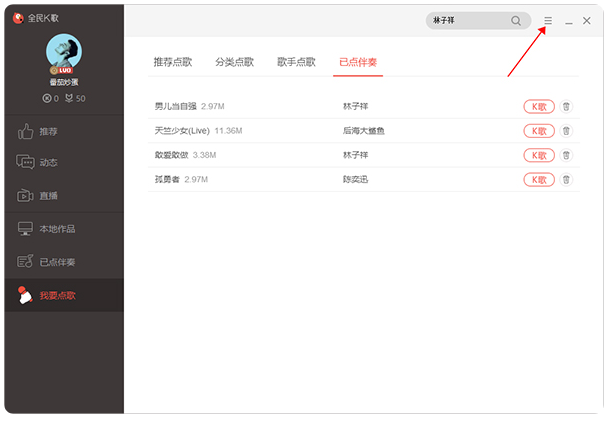This screenshot has height=421, width=613.
Task: Click the microphone 我要点歌 icon
Action: point(25,295)
